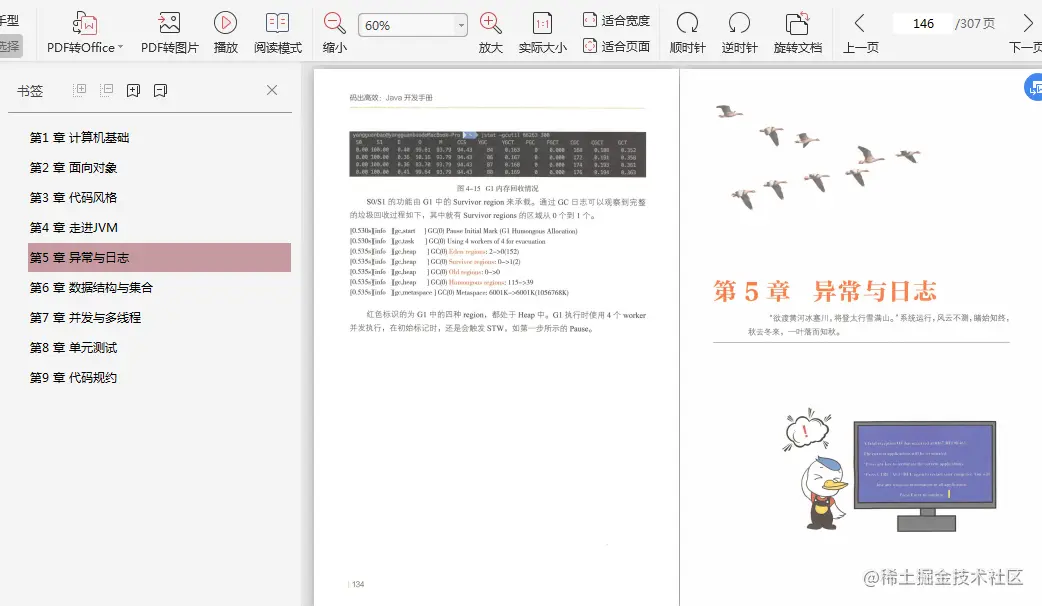Image resolution: width=1042 pixels, height=606 pixels.
Task: Open bookmark 第8 章 单元测试
Action: tap(73, 347)
